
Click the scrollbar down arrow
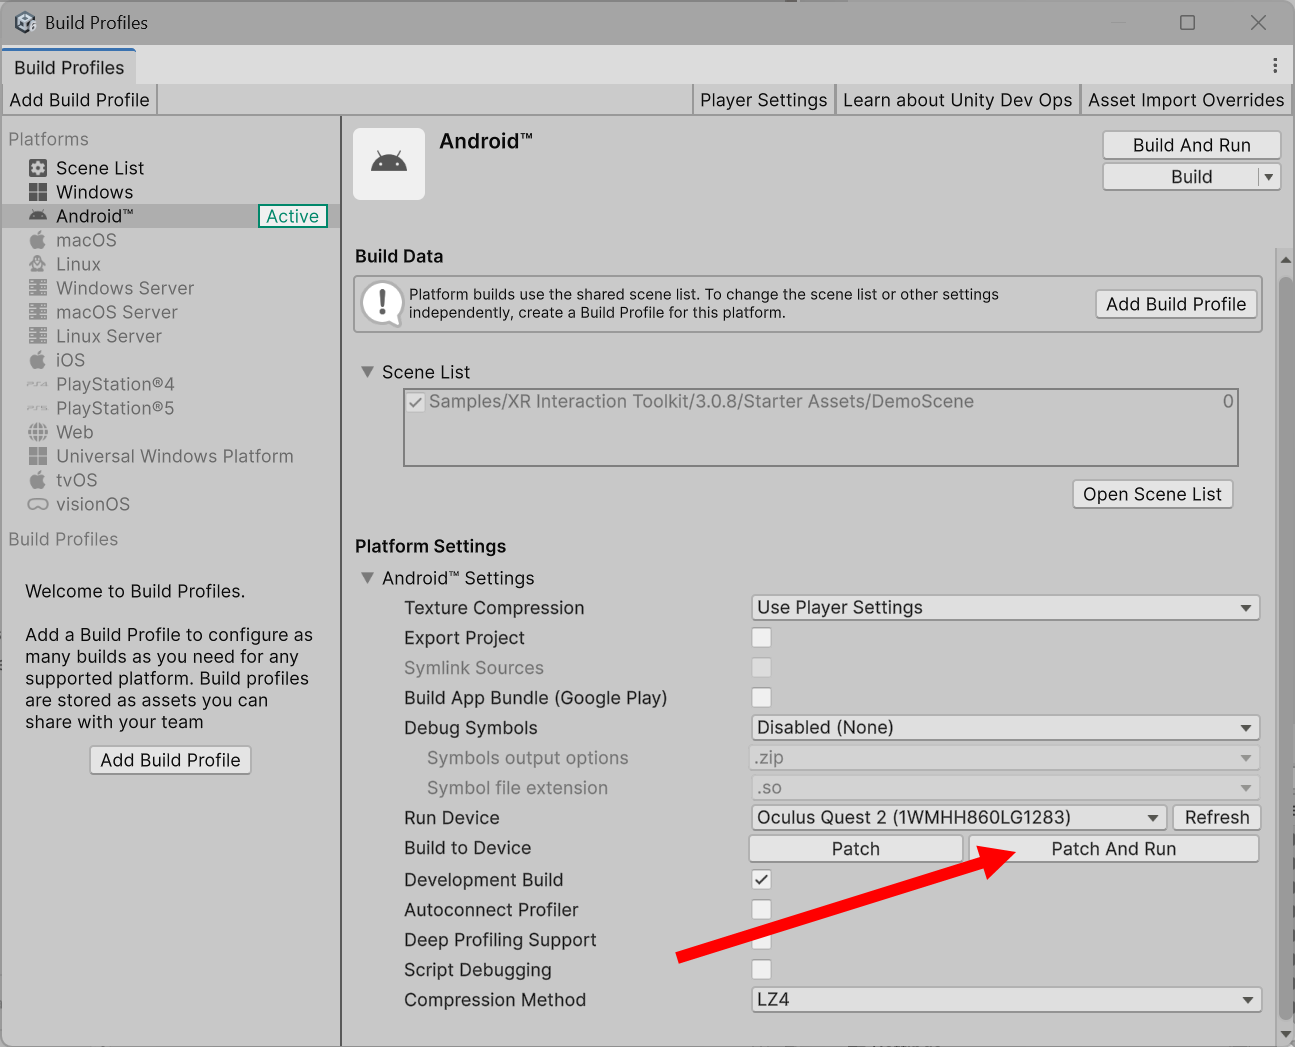tap(1286, 1034)
